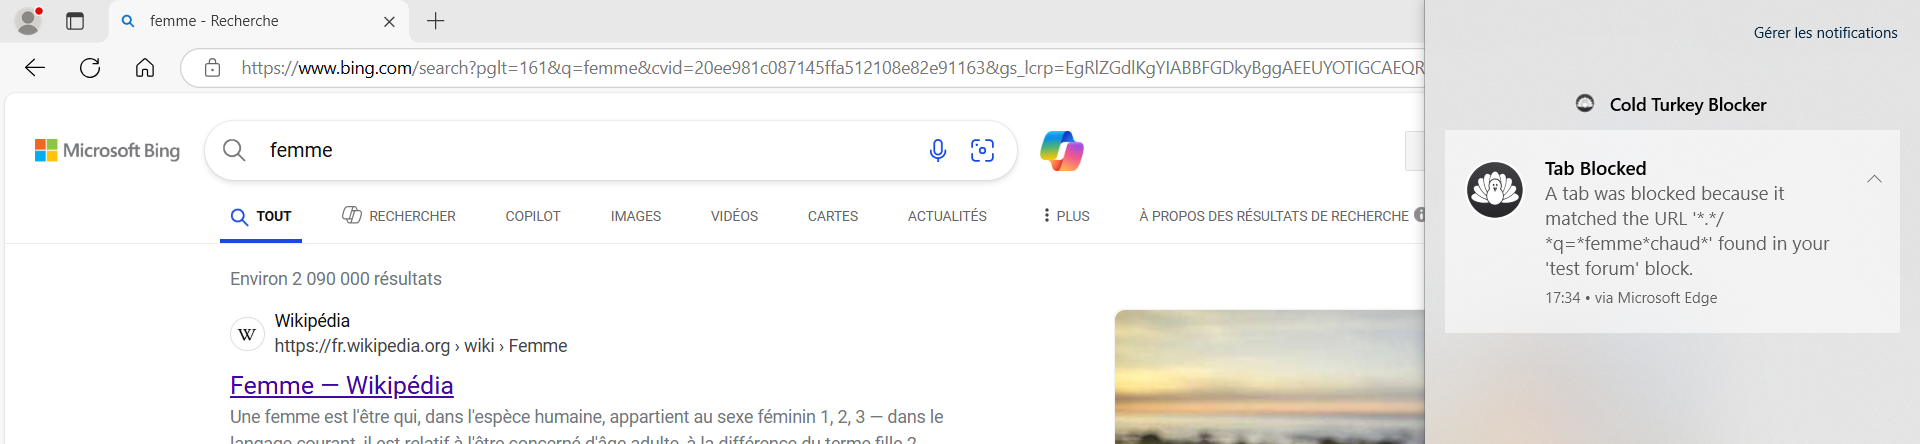
Task: Open the Edge profile avatar
Action: point(29,20)
